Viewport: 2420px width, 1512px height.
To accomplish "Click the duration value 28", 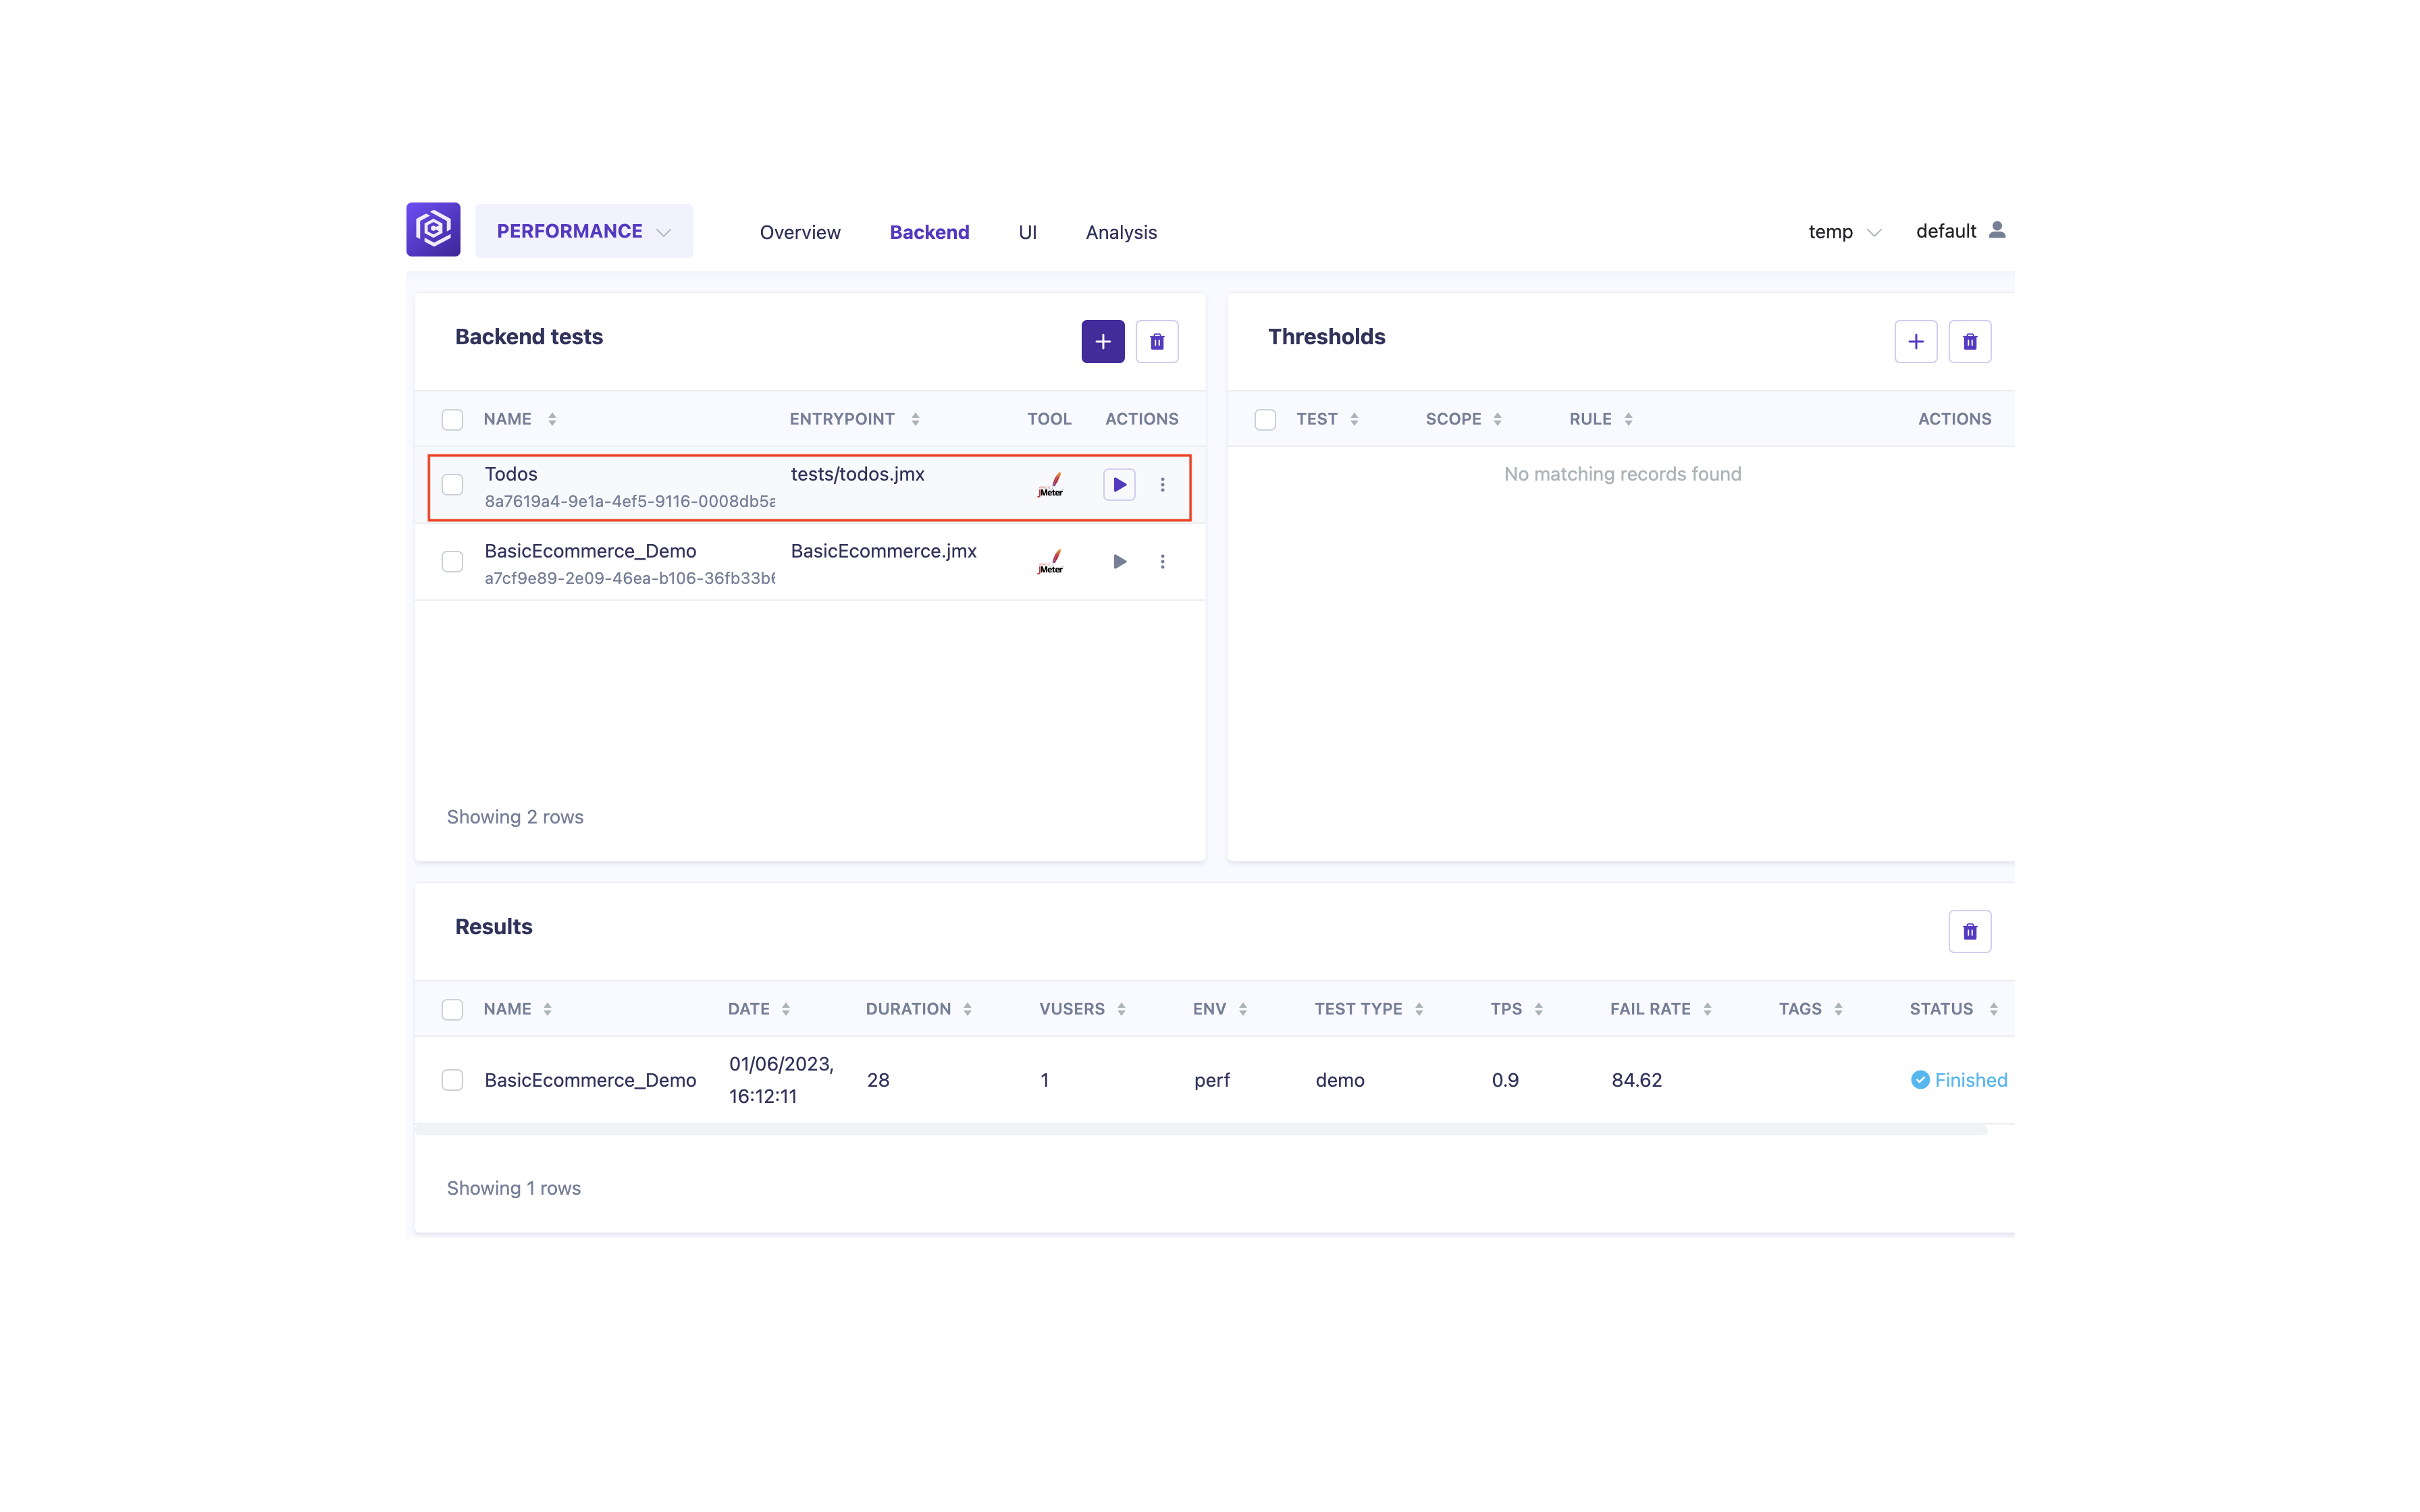I will tap(878, 1080).
